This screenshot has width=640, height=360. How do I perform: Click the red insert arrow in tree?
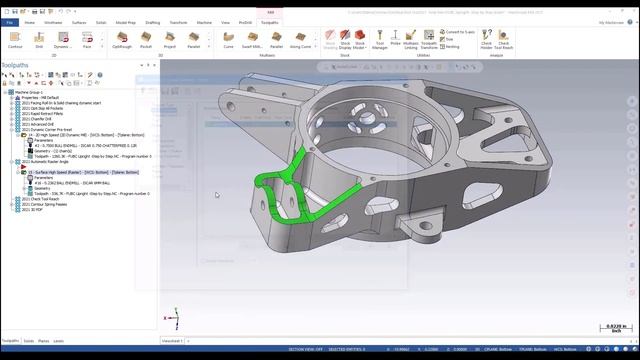click(x=23, y=167)
